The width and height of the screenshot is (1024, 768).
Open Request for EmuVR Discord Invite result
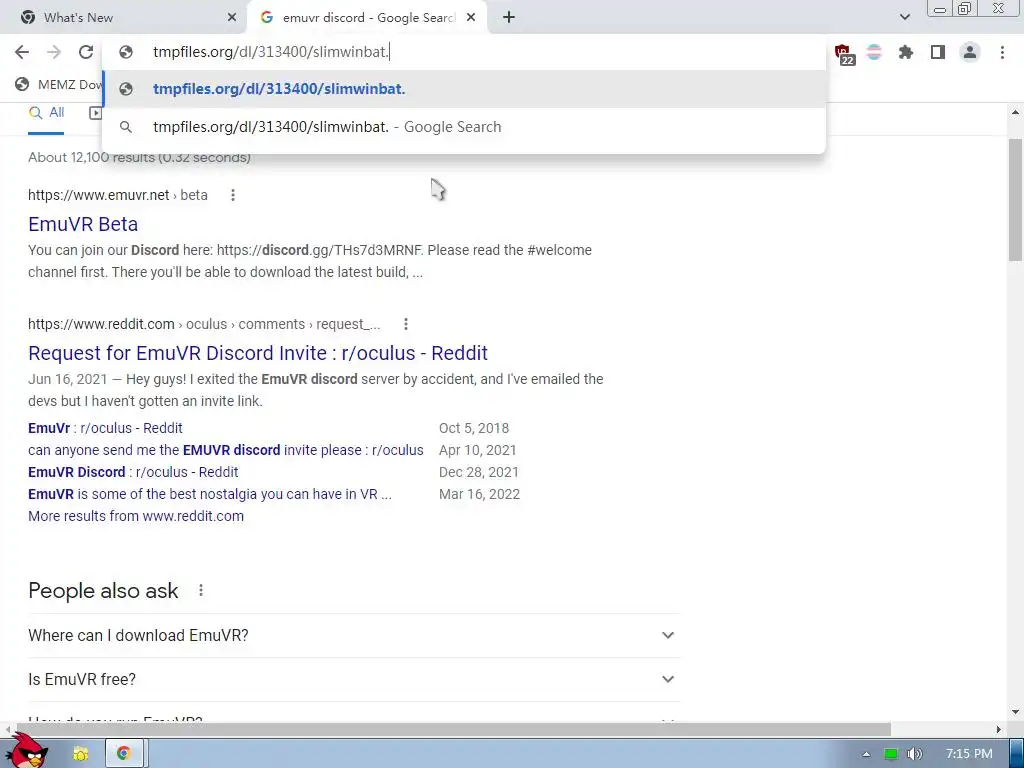258,353
